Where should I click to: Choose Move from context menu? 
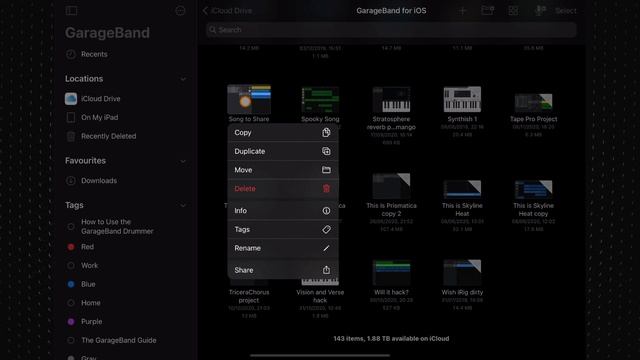tap(283, 170)
